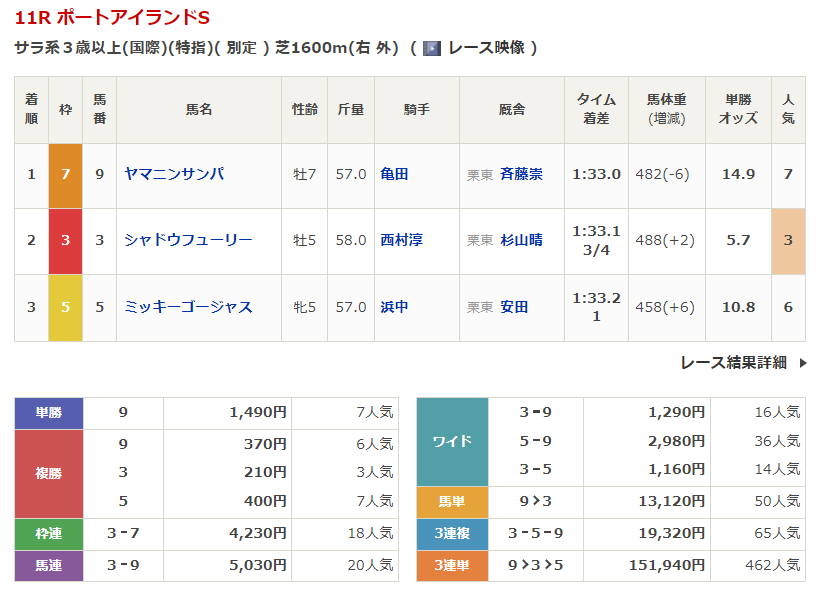Click the 3連単 payout label
822x591 pixels.
pyautogui.click(x=452, y=565)
